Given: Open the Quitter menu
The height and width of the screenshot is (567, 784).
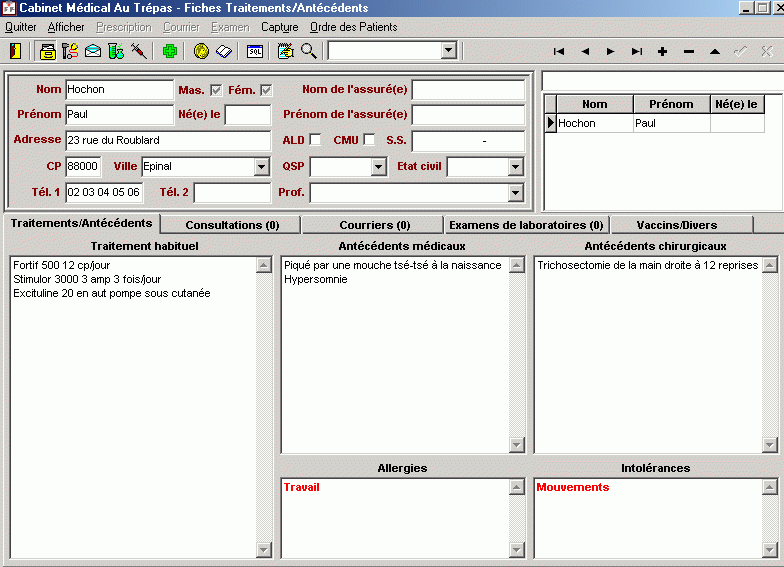Looking at the screenshot, I should tap(20, 27).
